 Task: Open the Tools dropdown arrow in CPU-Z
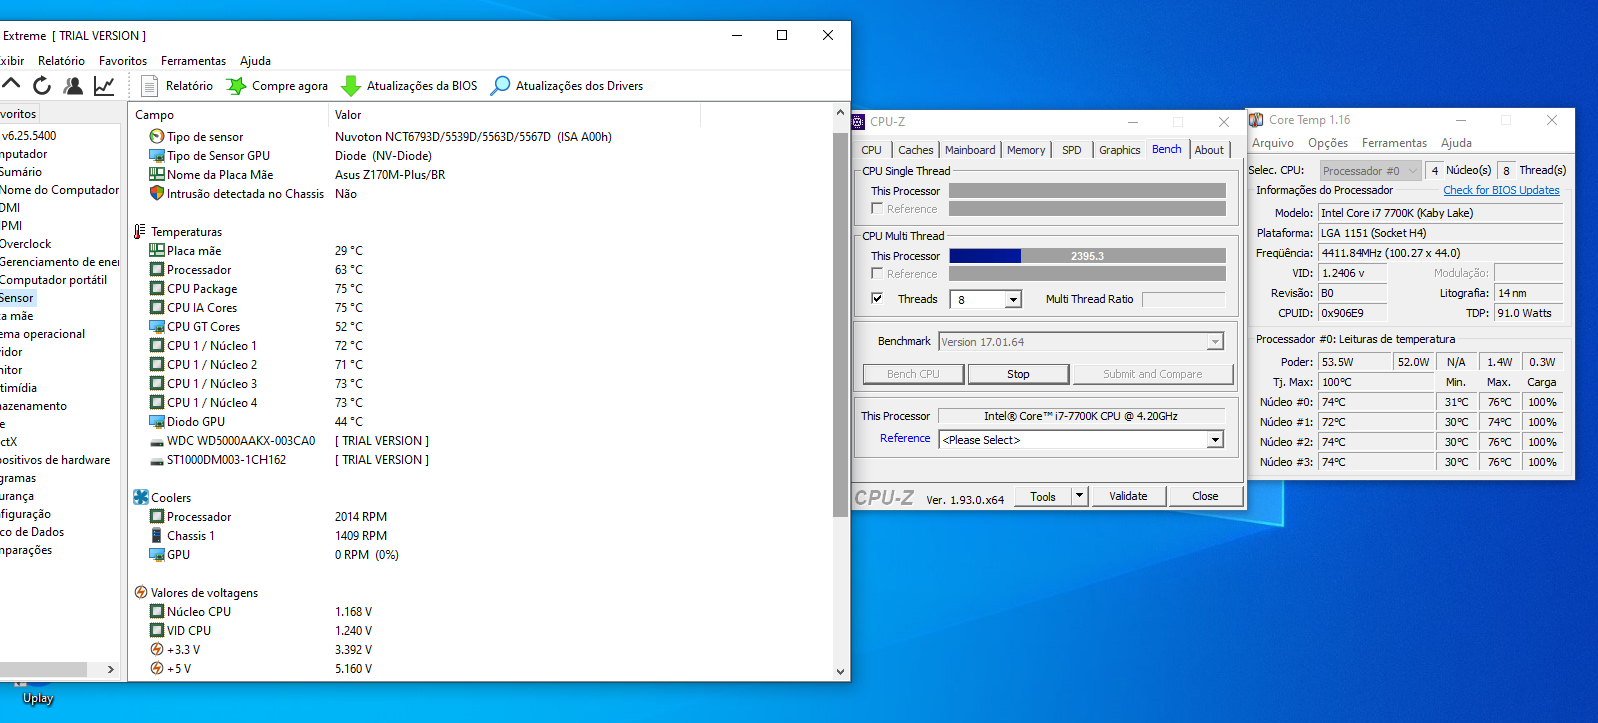pos(1079,496)
